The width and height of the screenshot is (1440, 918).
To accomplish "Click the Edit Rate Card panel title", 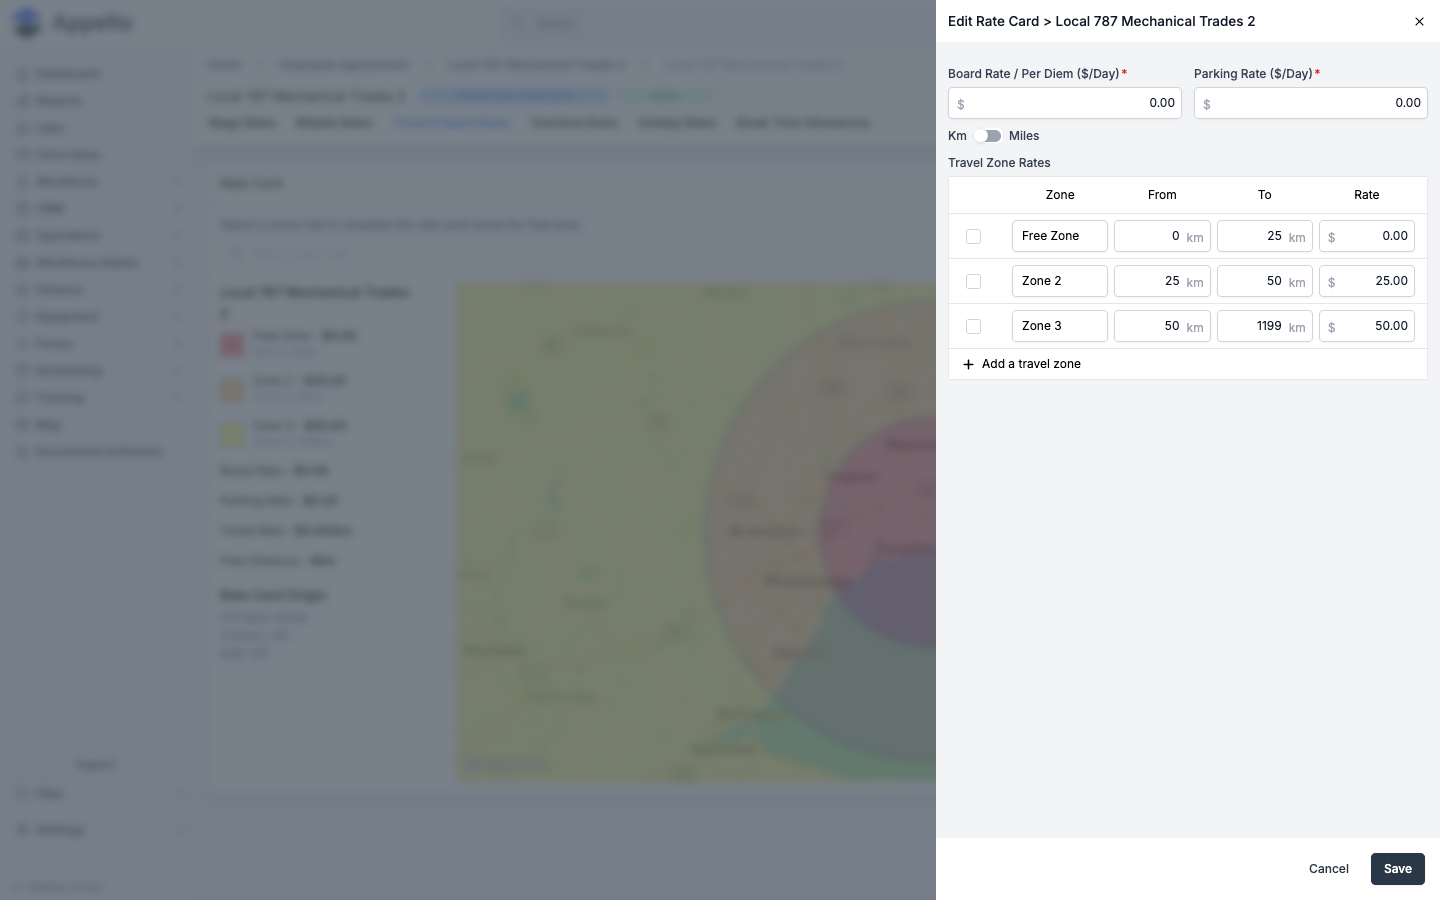I will [x=1101, y=21].
